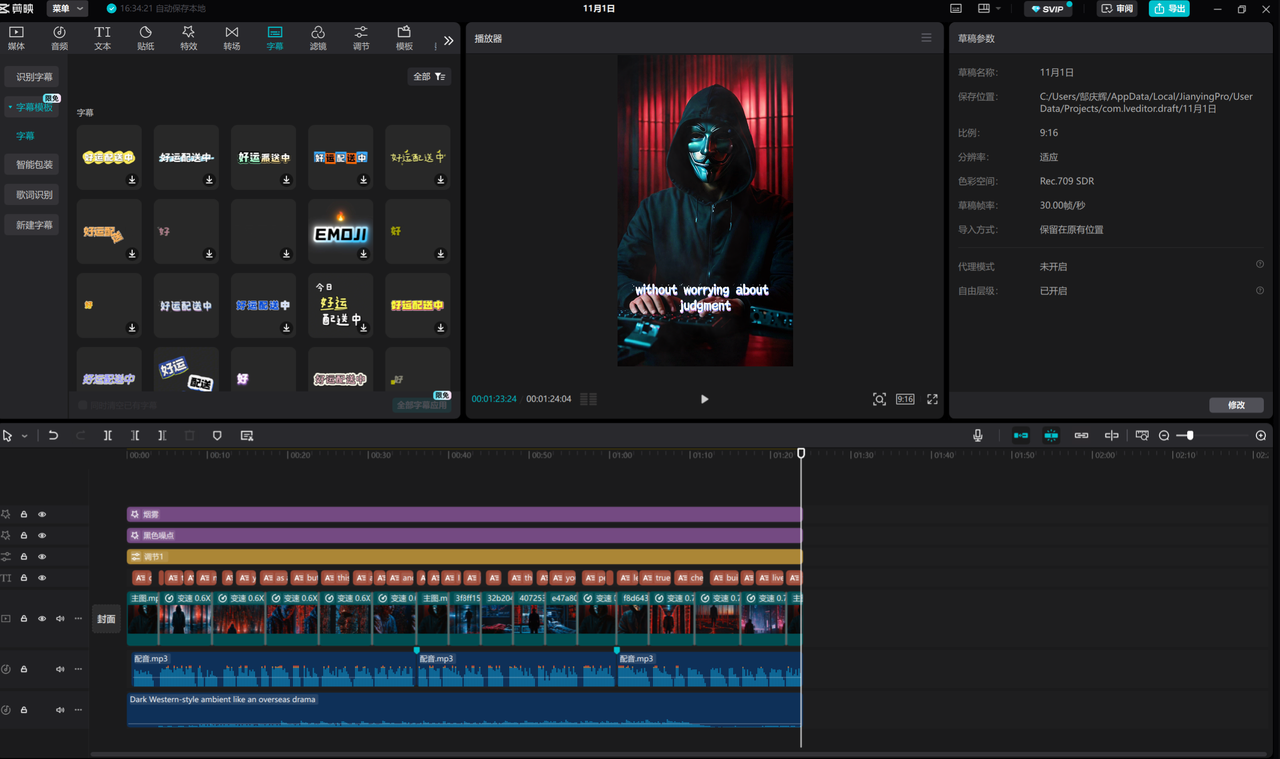1280x759 pixels.
Task: Click the 修改 button in draft parameters
Action: pyautogui.click(x=1236, y=405)
